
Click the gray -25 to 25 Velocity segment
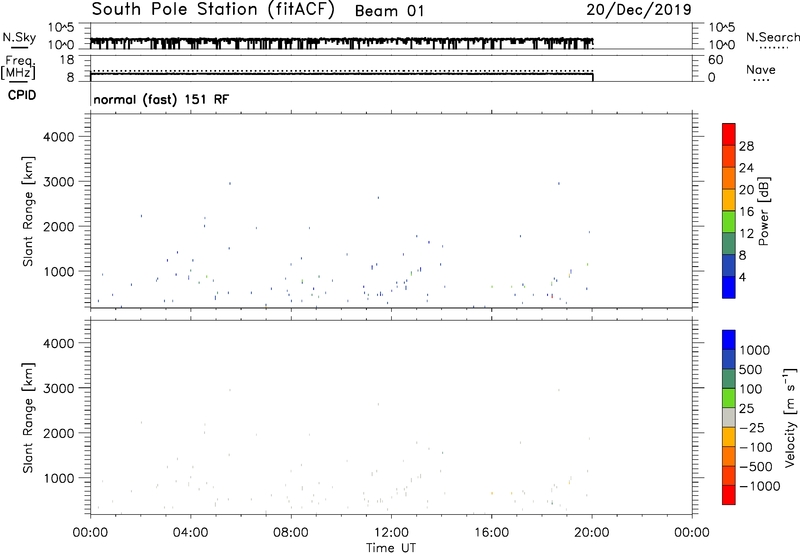click(x=729, y=418)
